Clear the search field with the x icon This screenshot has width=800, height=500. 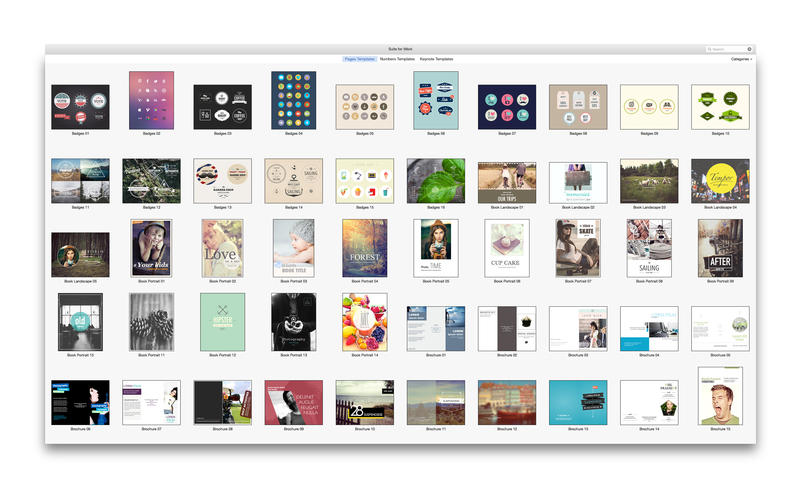[750, 48]
